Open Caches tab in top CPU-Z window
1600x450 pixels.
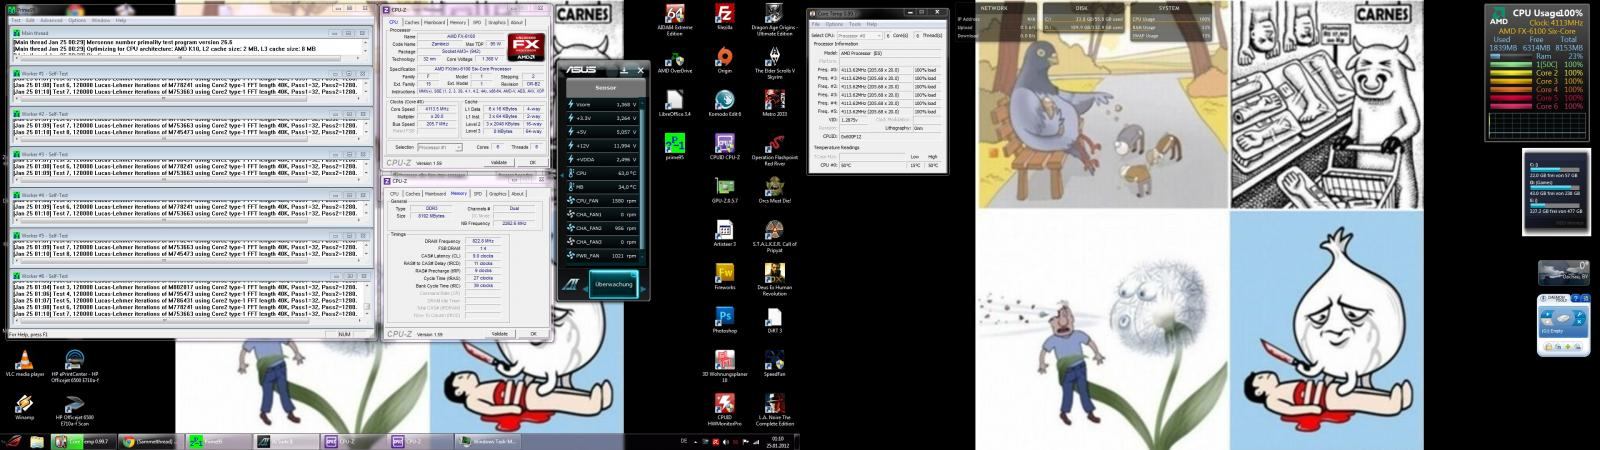pyautogui.click(x=411, y=22)
